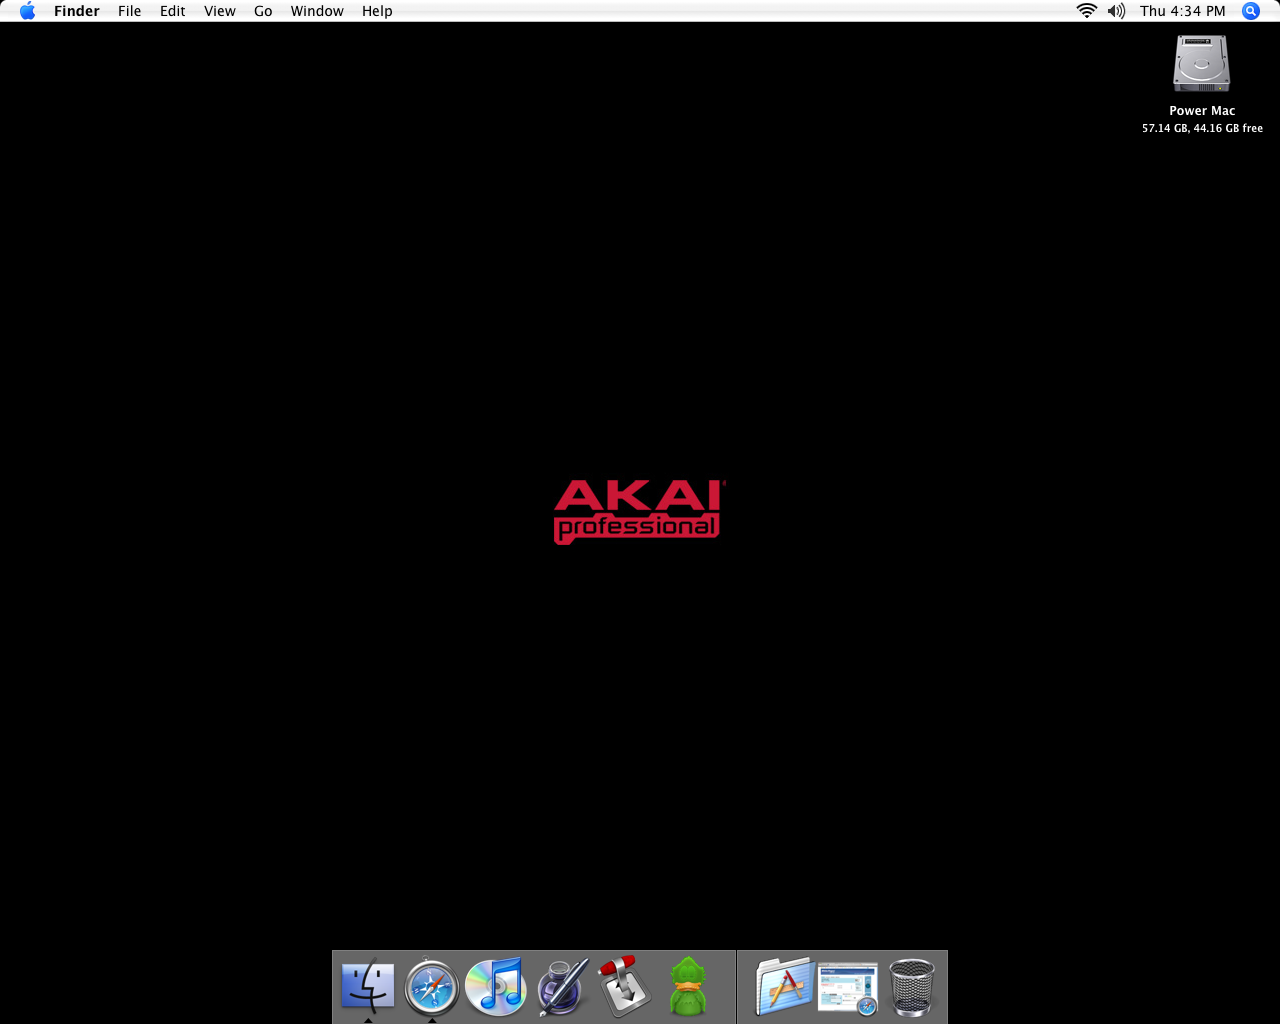Open the Help menu
Image resolution: width=1280 pixels, height=1024 pixels.
pyautogui.click(x=377, y=11)
